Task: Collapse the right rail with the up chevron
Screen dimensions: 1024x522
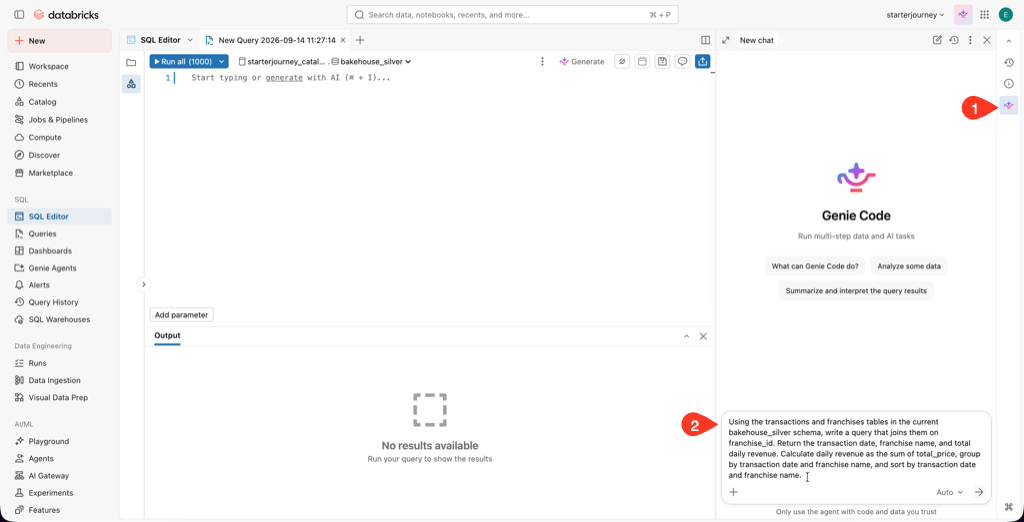Action: [x=1009, y=41]
